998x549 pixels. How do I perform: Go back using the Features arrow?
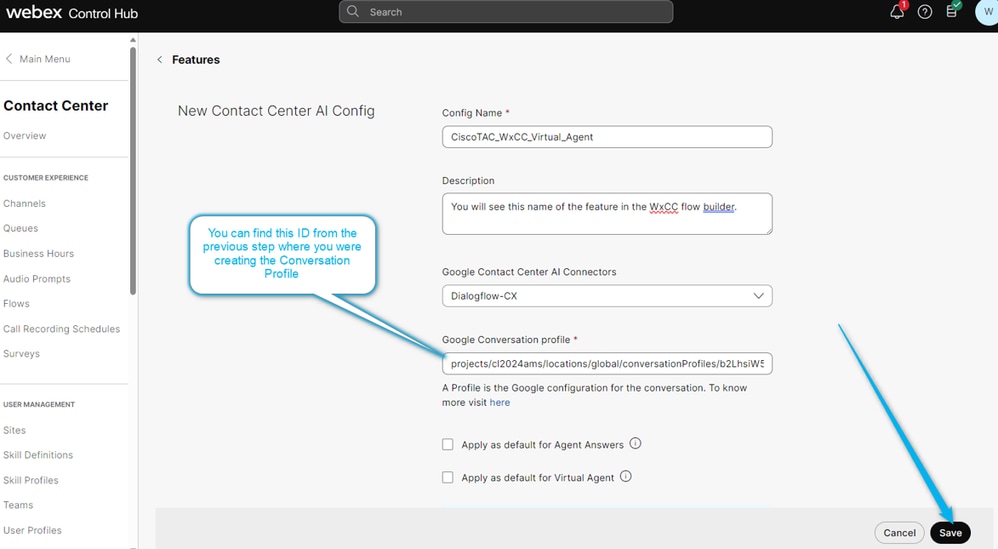pos(160,59)
